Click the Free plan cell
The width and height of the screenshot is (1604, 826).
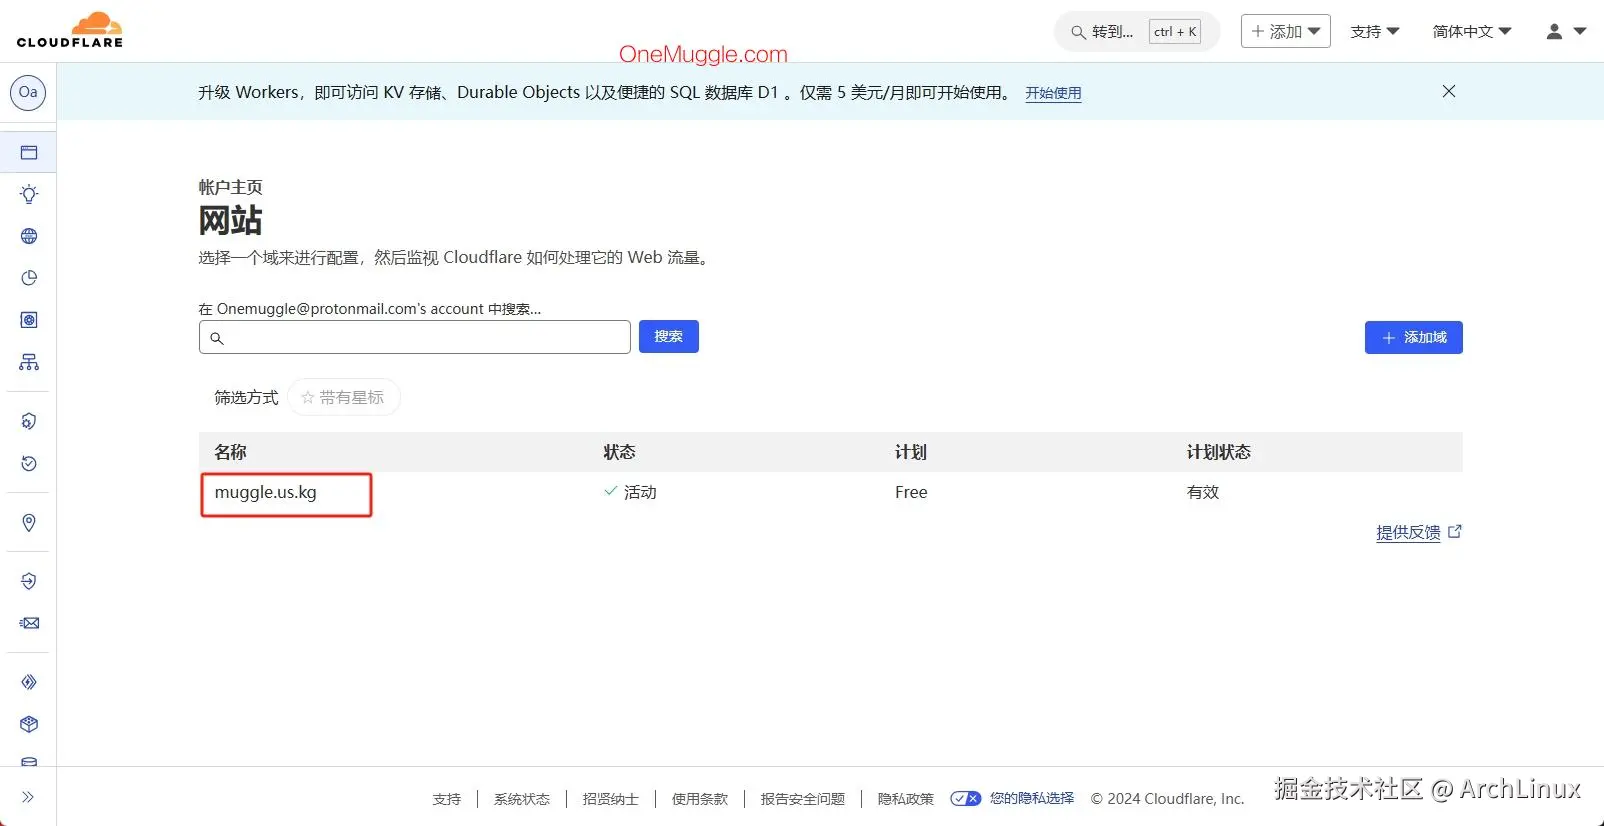(911, 492)
